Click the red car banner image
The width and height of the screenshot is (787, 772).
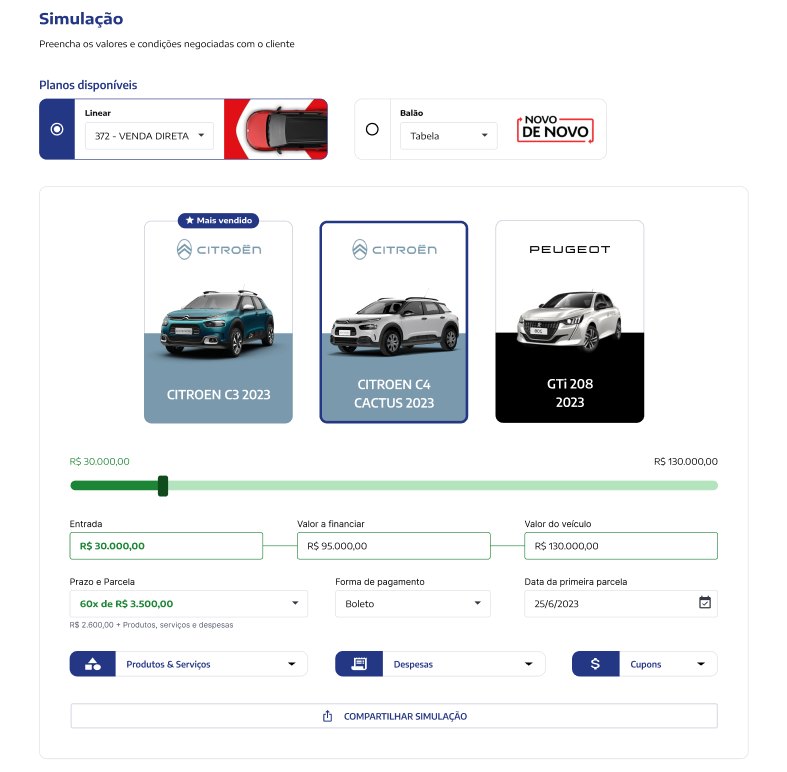coord(276,130)
